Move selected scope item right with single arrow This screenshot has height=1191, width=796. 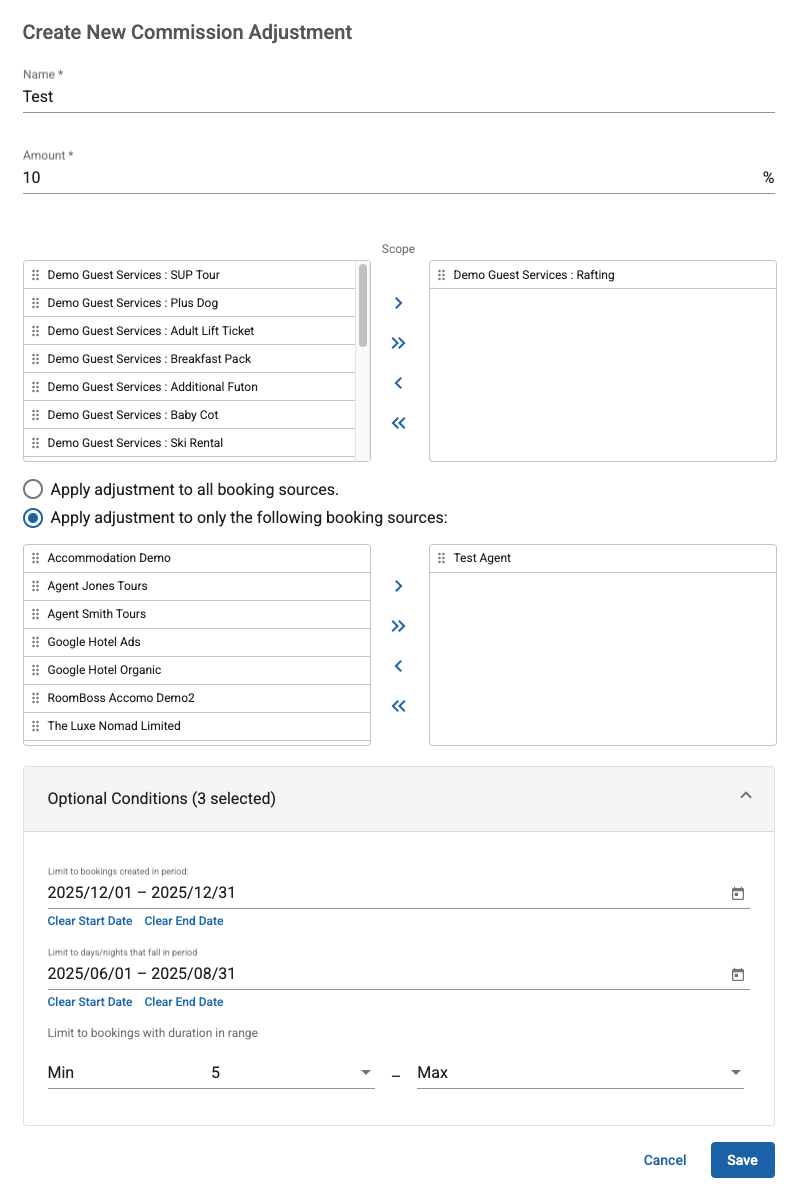click(398, 303)
